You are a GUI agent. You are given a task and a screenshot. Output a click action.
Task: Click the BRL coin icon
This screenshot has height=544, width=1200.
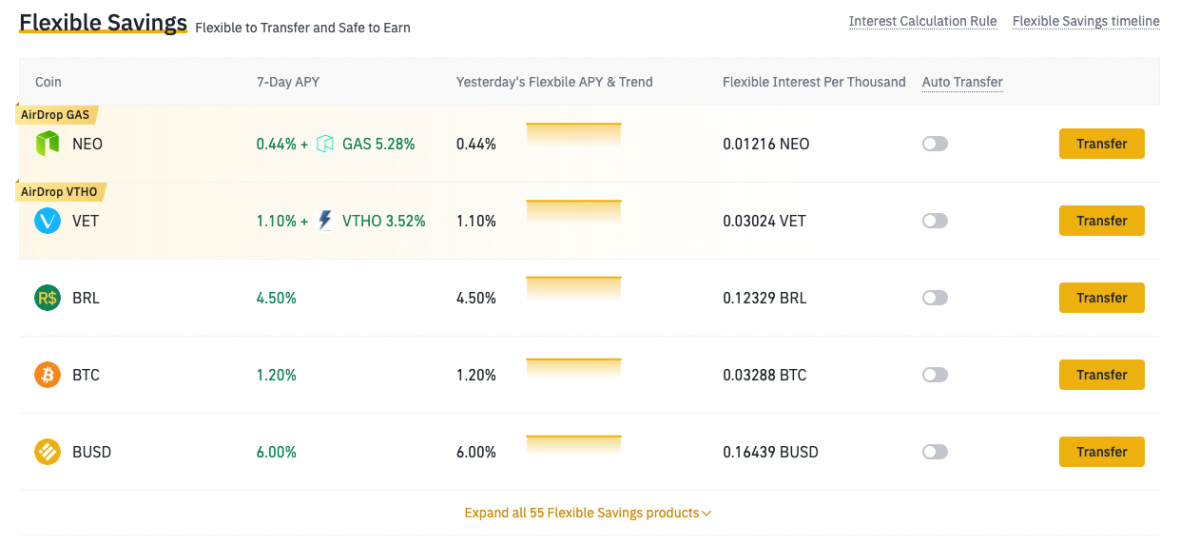point(48,298)
